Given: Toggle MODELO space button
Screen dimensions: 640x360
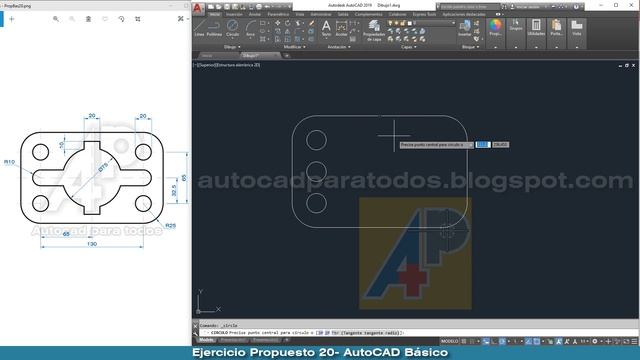Looking at the screenshot, I should [x=449, y=341].
